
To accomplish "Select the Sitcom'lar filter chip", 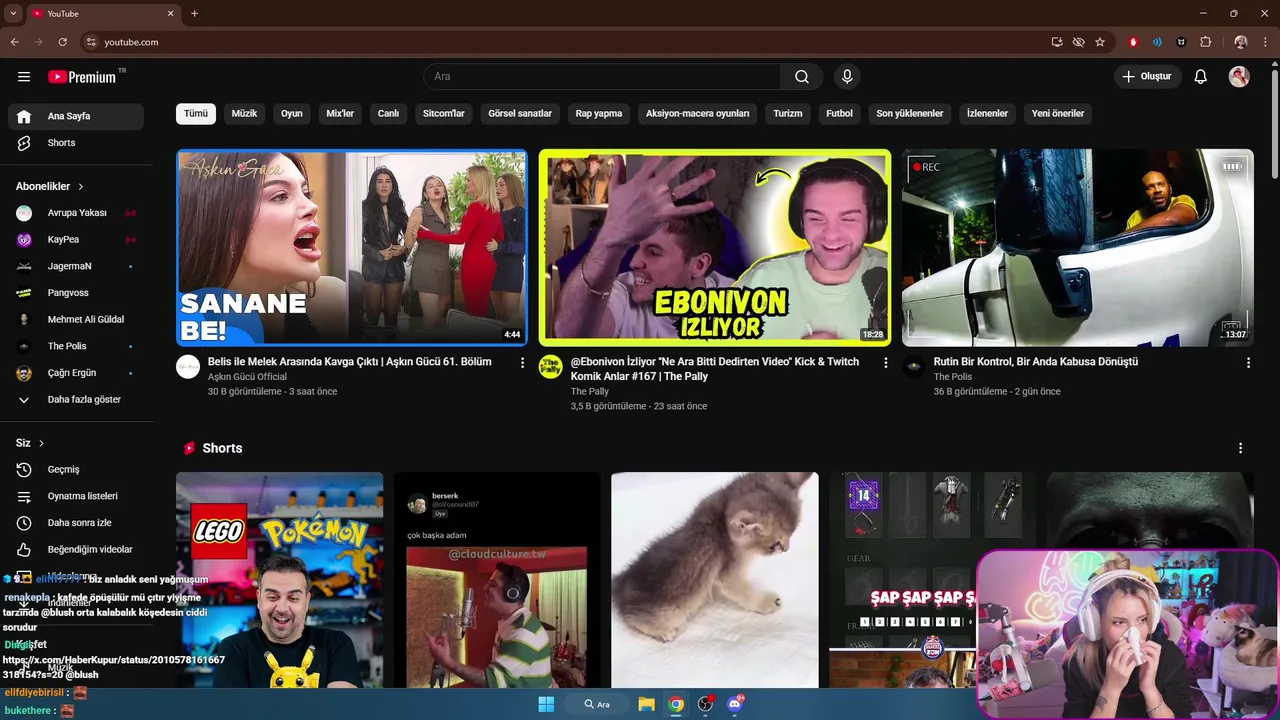I will point(444,114).
